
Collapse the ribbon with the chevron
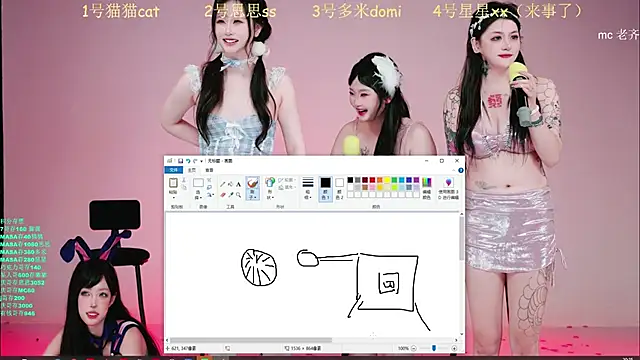pyautogui.click(x=453, y=170)
